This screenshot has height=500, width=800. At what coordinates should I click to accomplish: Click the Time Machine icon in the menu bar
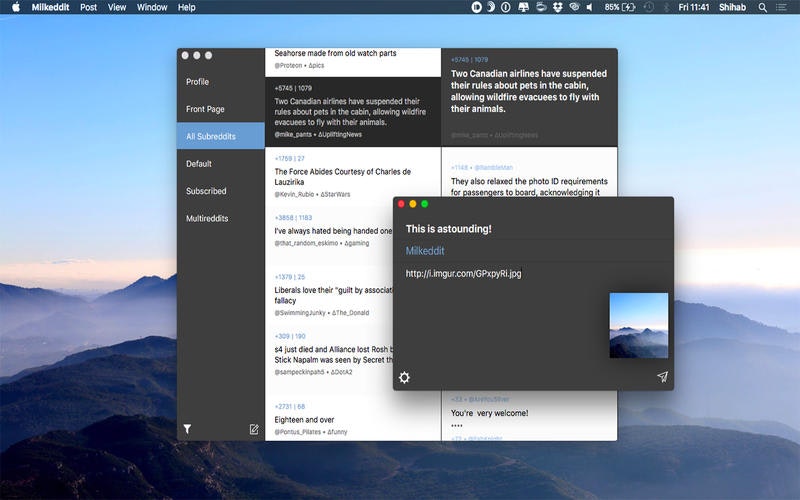pos(648,7)
